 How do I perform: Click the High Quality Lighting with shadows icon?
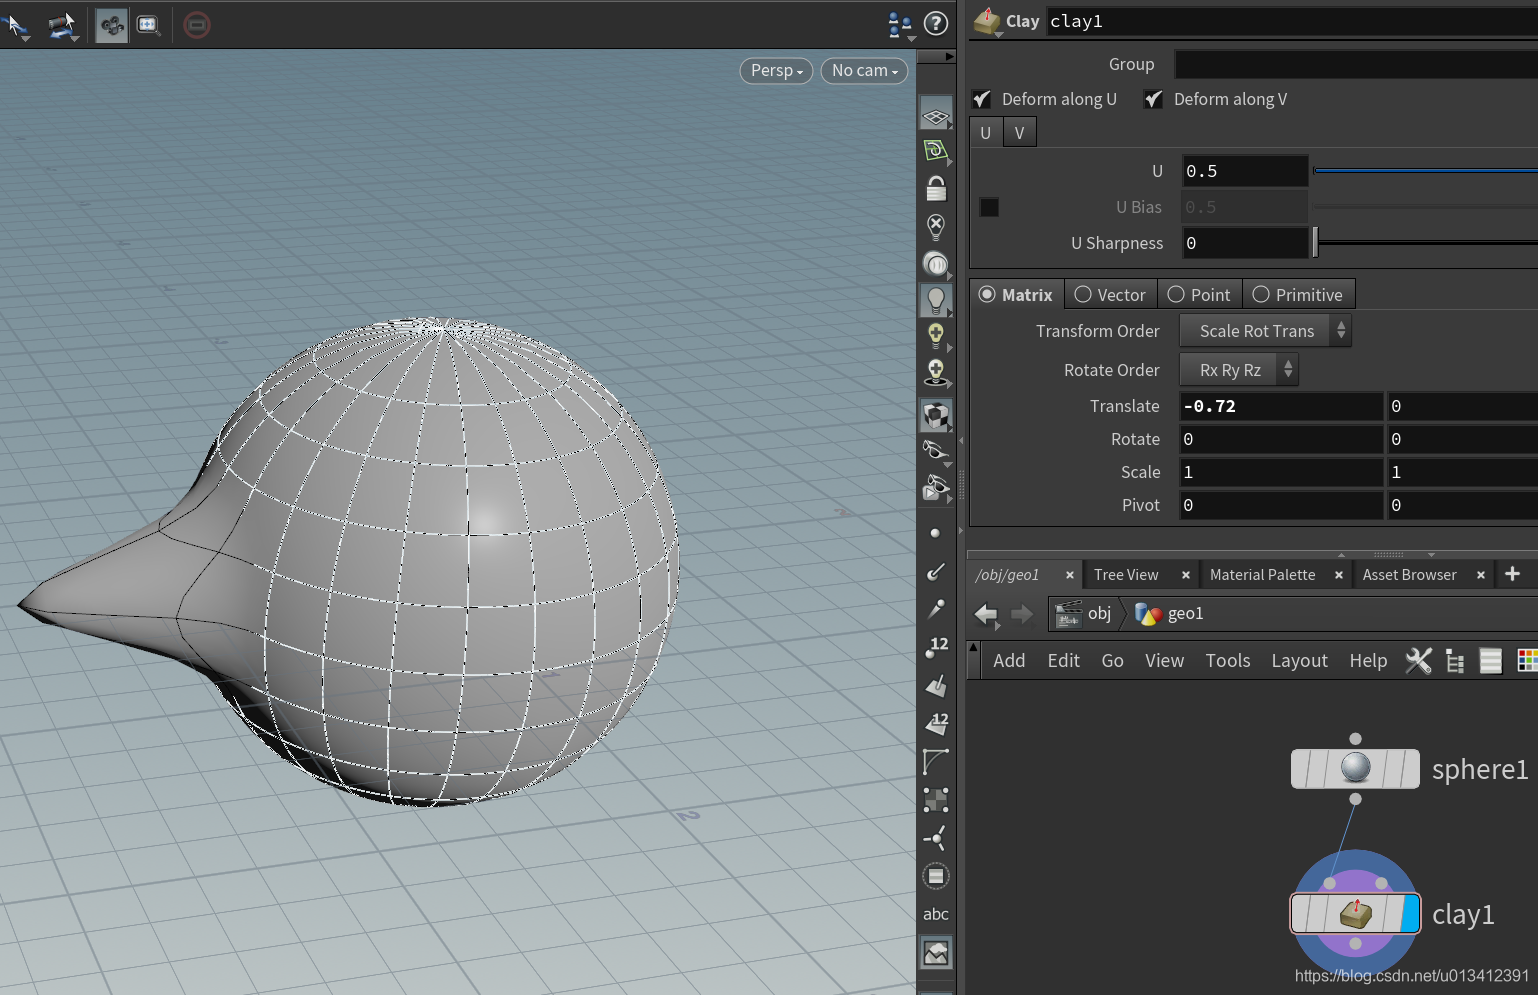[x=936, y=373]
